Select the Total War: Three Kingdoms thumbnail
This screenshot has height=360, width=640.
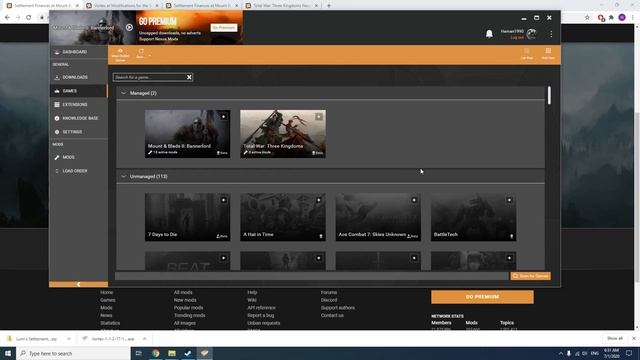[x=283, y=133]
